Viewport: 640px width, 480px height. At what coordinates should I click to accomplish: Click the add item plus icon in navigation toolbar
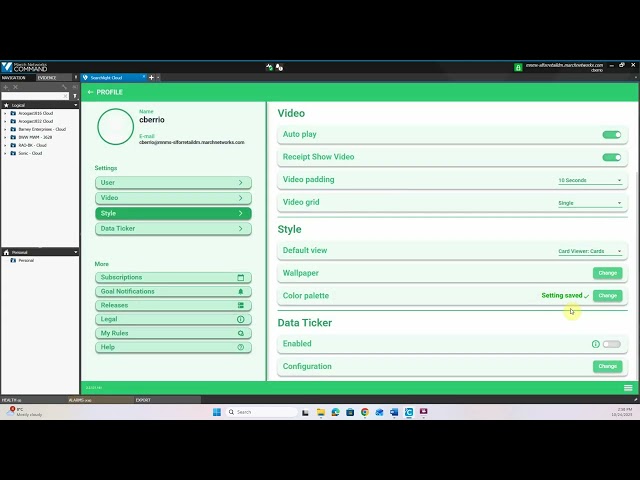point(6,87)
